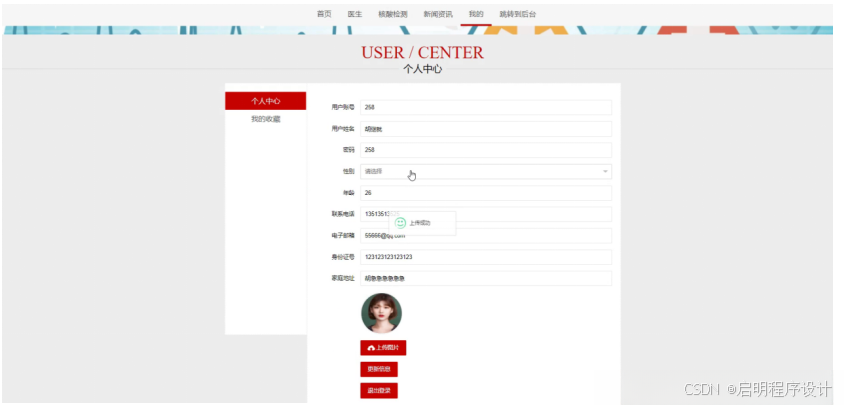
Task: Click the 家庭地址 input field
Action: point(486,278)
